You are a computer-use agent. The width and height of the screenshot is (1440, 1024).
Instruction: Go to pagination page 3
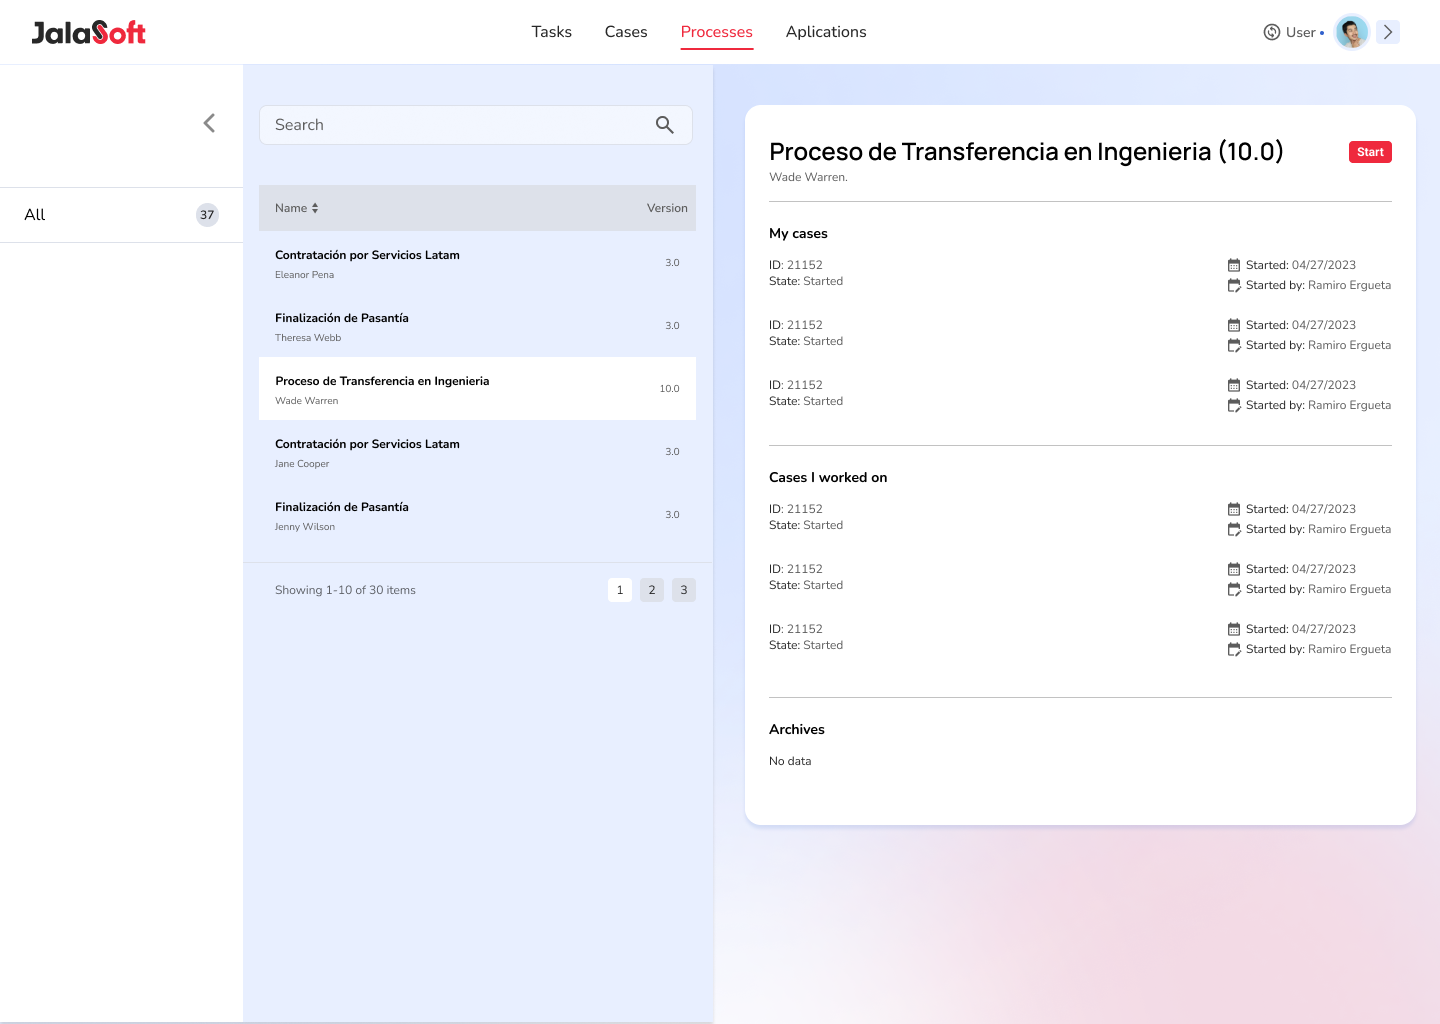684,590
